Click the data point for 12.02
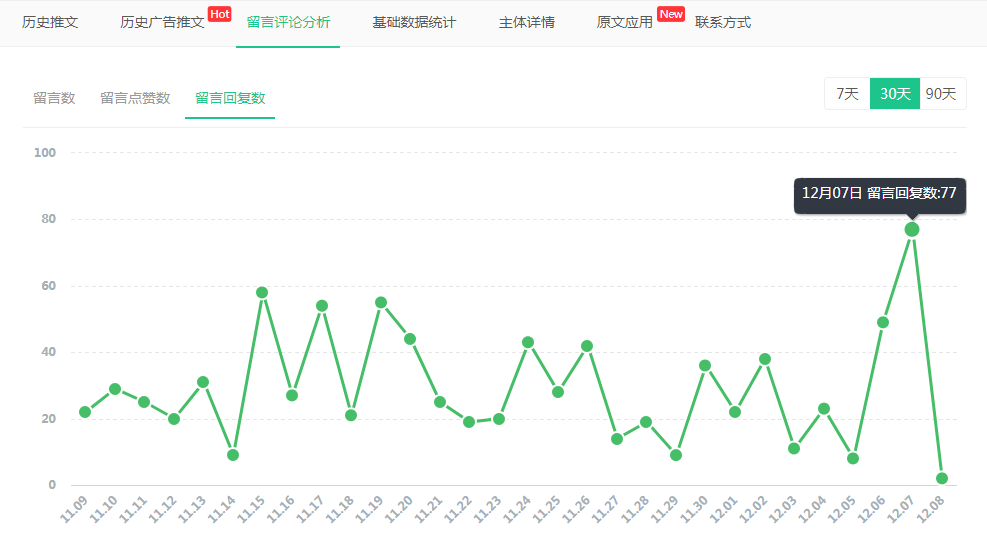987x544 pixels. click(765, 360)
